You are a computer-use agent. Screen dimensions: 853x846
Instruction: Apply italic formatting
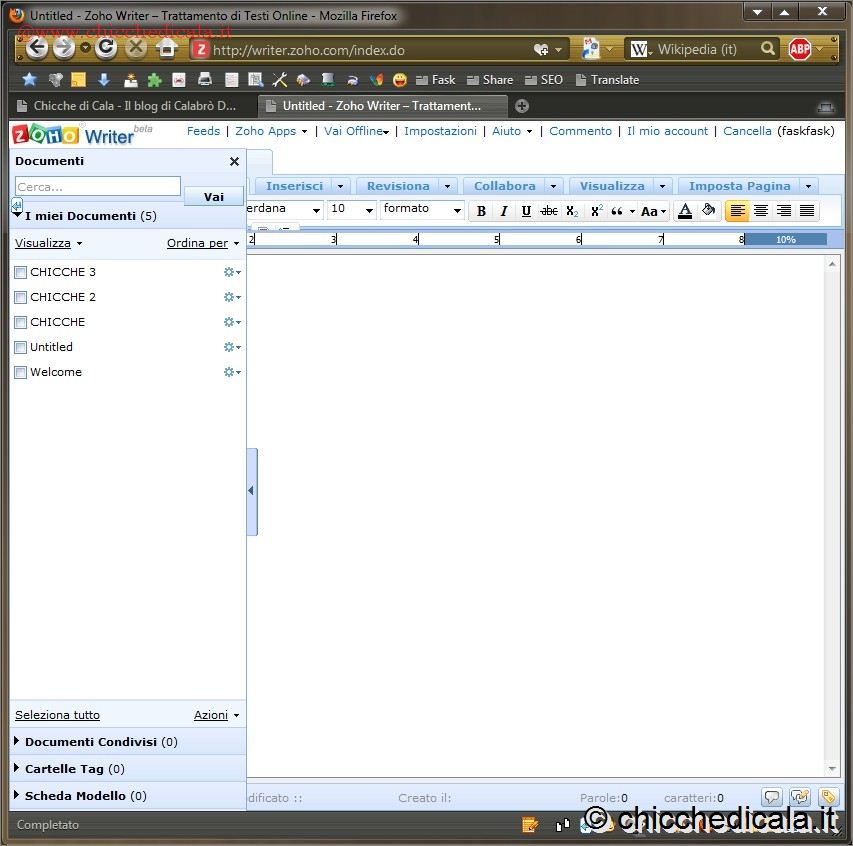point(503,211)
